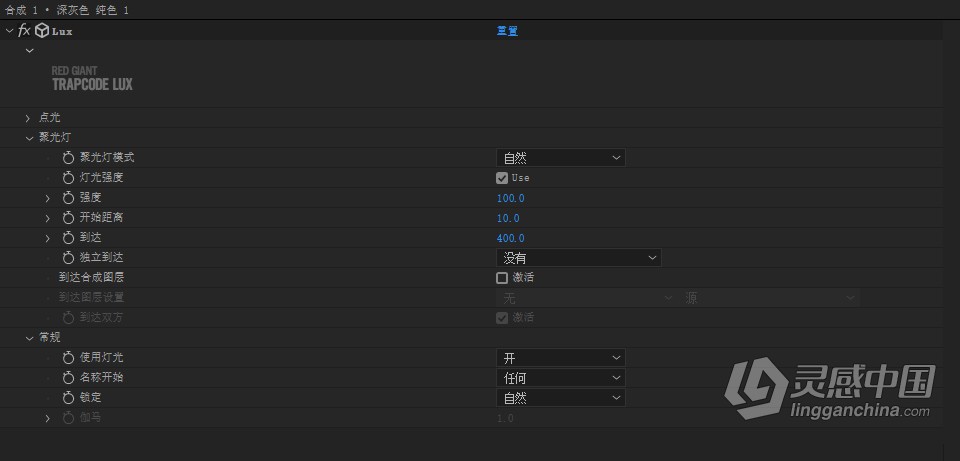Image resolution: width=960 pixels, height=461 pixels.
Task: Collapse the Trapcode Lux logo section
Action: point(29,50)
